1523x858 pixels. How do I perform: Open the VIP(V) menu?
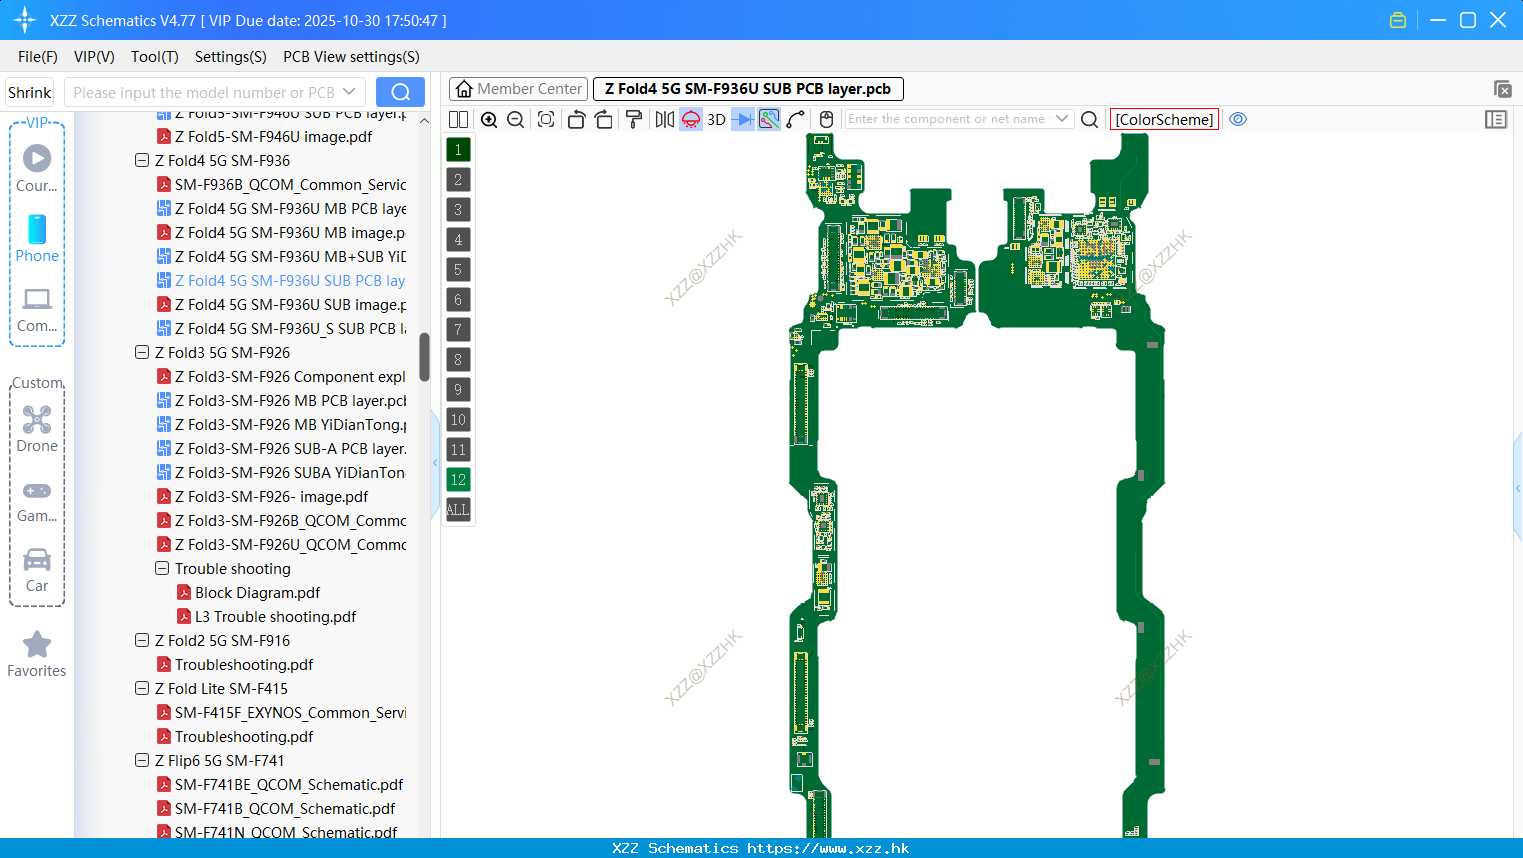(94, 57)
